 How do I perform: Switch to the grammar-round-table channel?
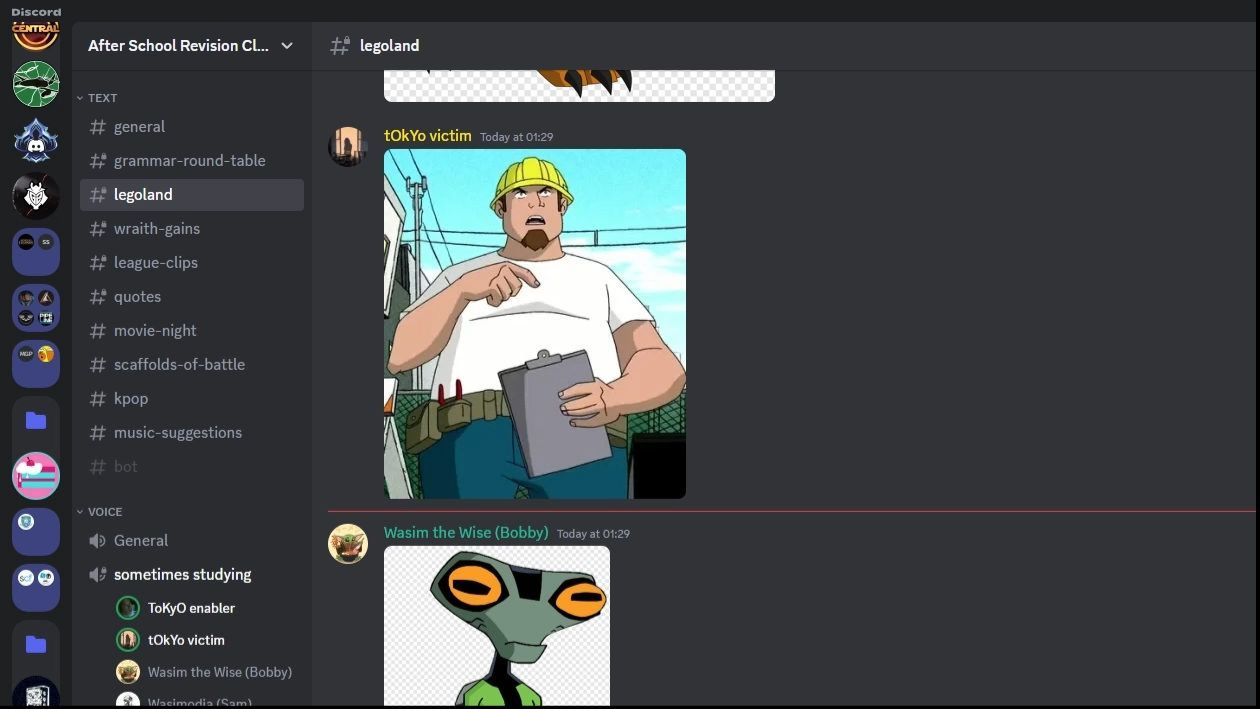(x=191, y=160)
